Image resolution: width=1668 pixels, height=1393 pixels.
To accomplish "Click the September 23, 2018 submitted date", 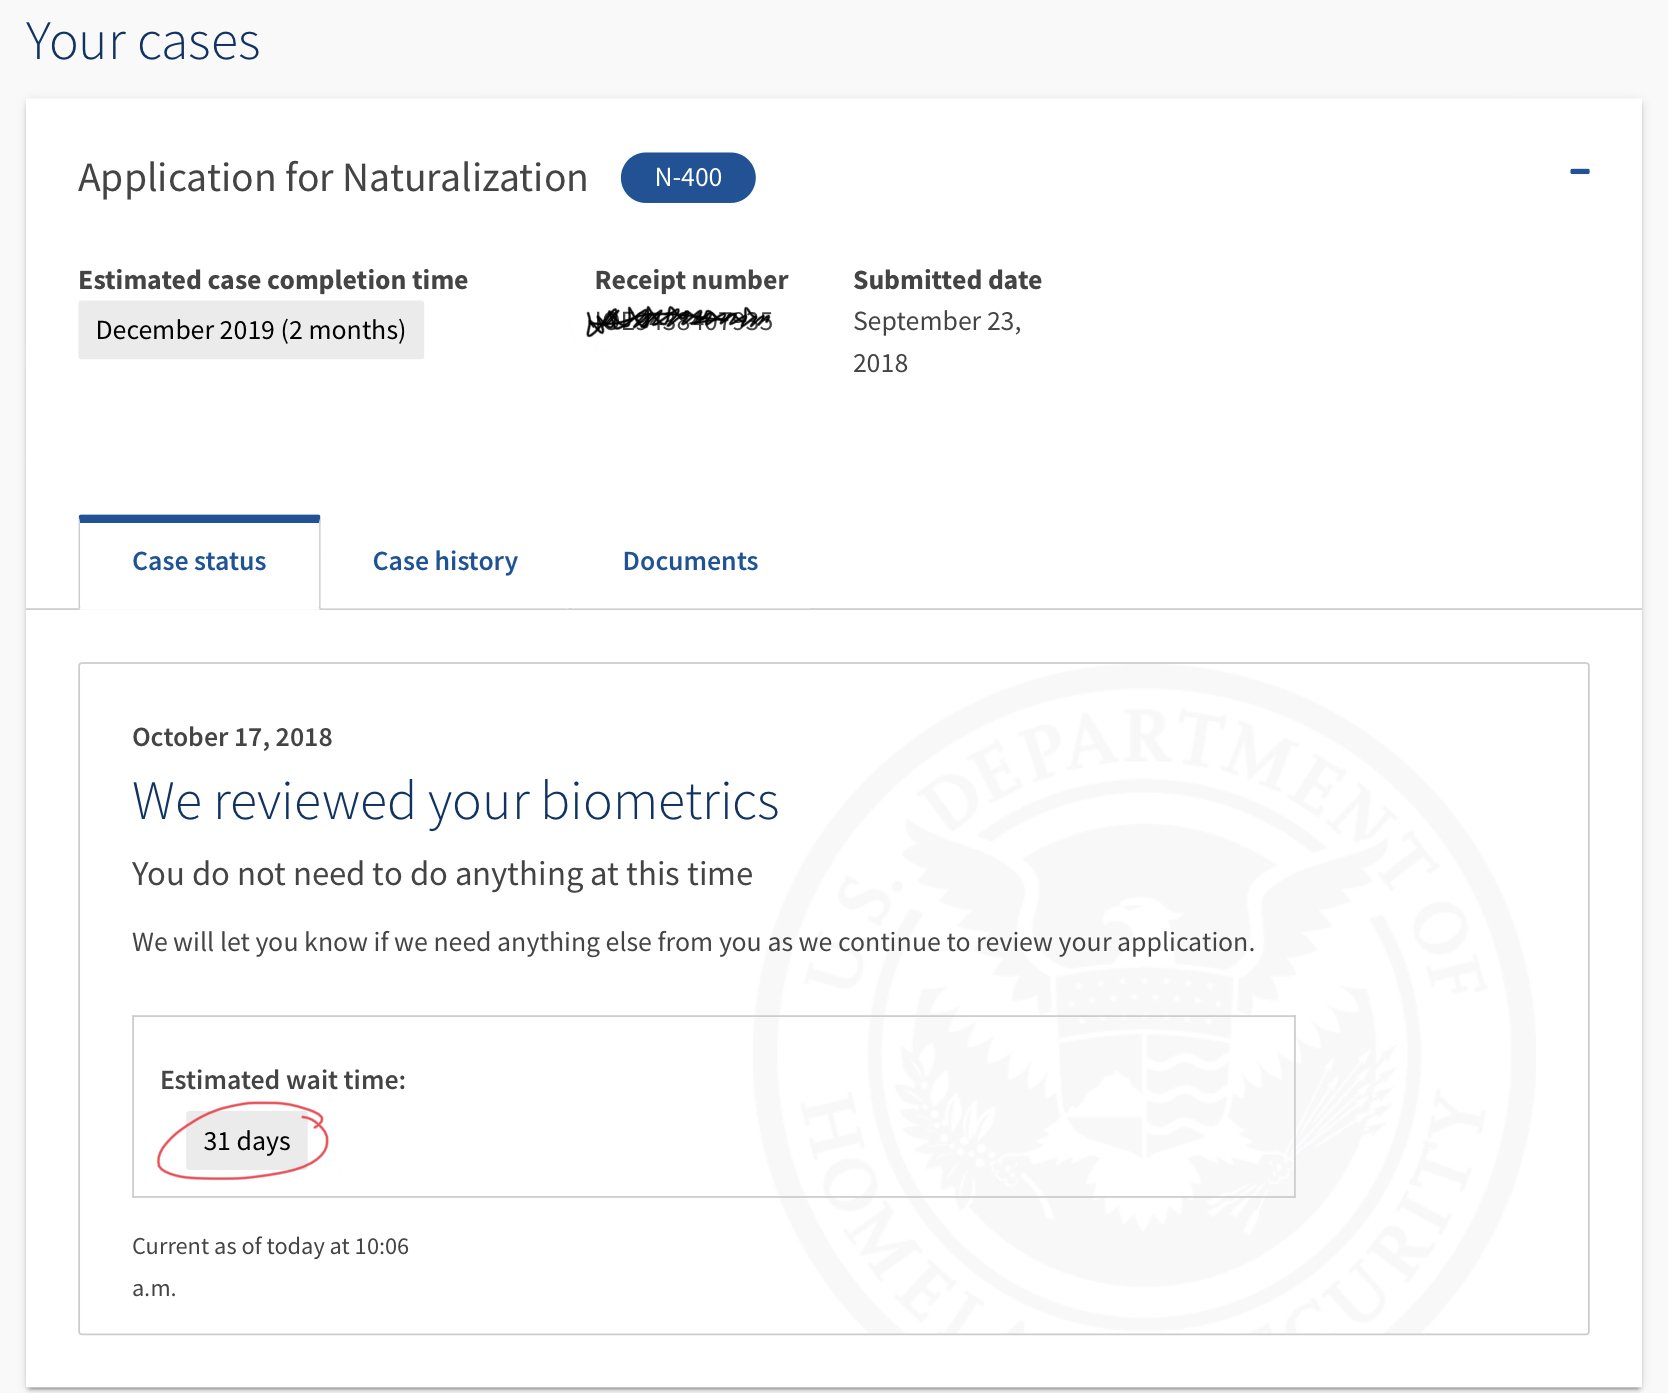I will tap(937, 342).
